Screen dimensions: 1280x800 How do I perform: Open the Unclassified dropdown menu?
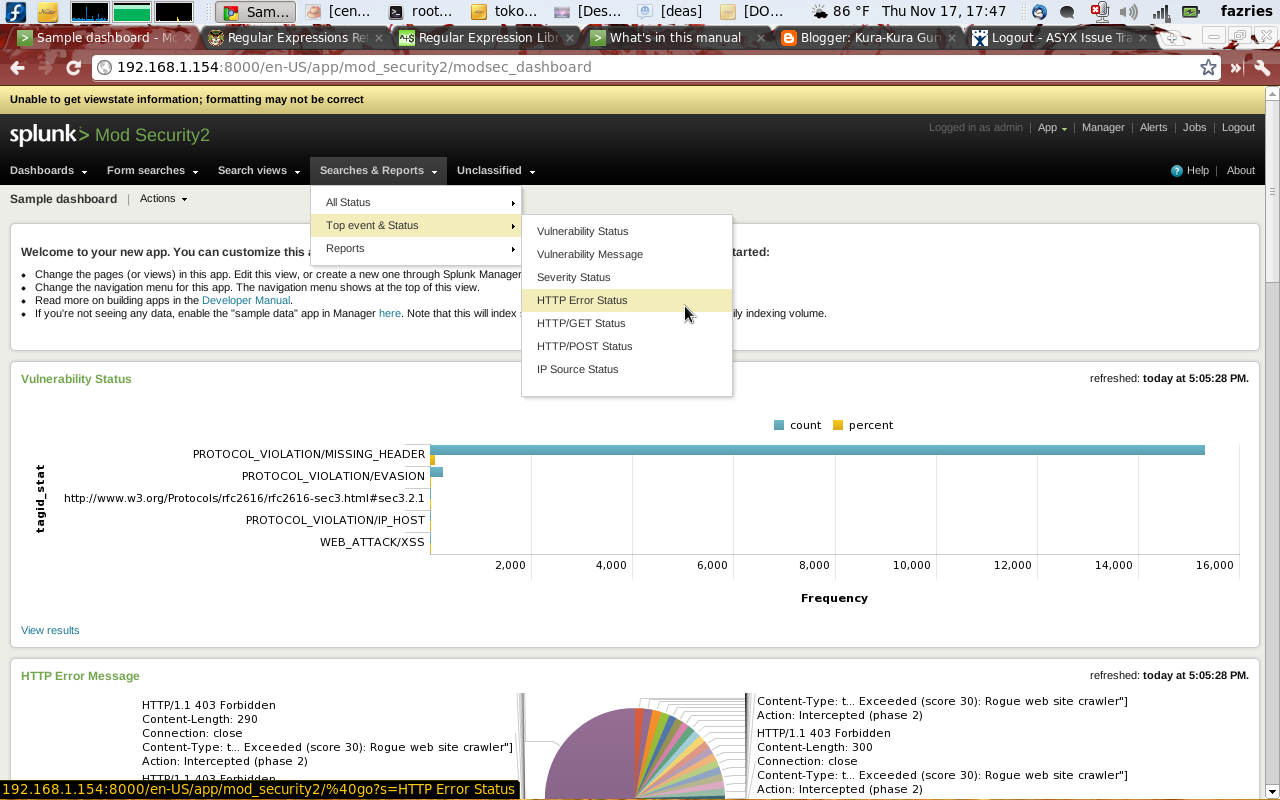496,171
